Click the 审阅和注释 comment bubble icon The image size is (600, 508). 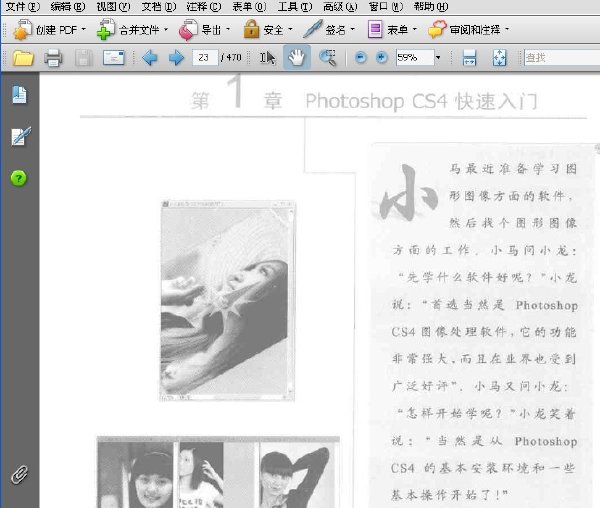click(437, 29)
